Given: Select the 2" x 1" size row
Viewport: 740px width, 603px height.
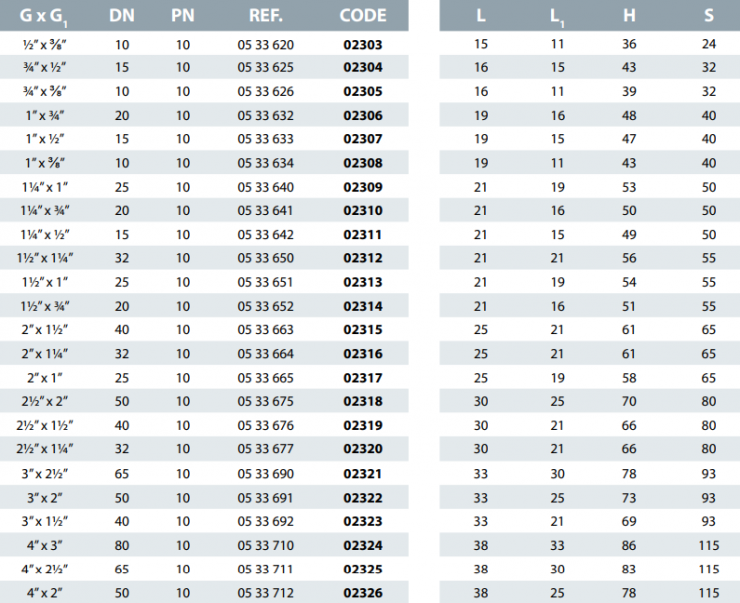Looking at the screenshot, I should (47, 377).
